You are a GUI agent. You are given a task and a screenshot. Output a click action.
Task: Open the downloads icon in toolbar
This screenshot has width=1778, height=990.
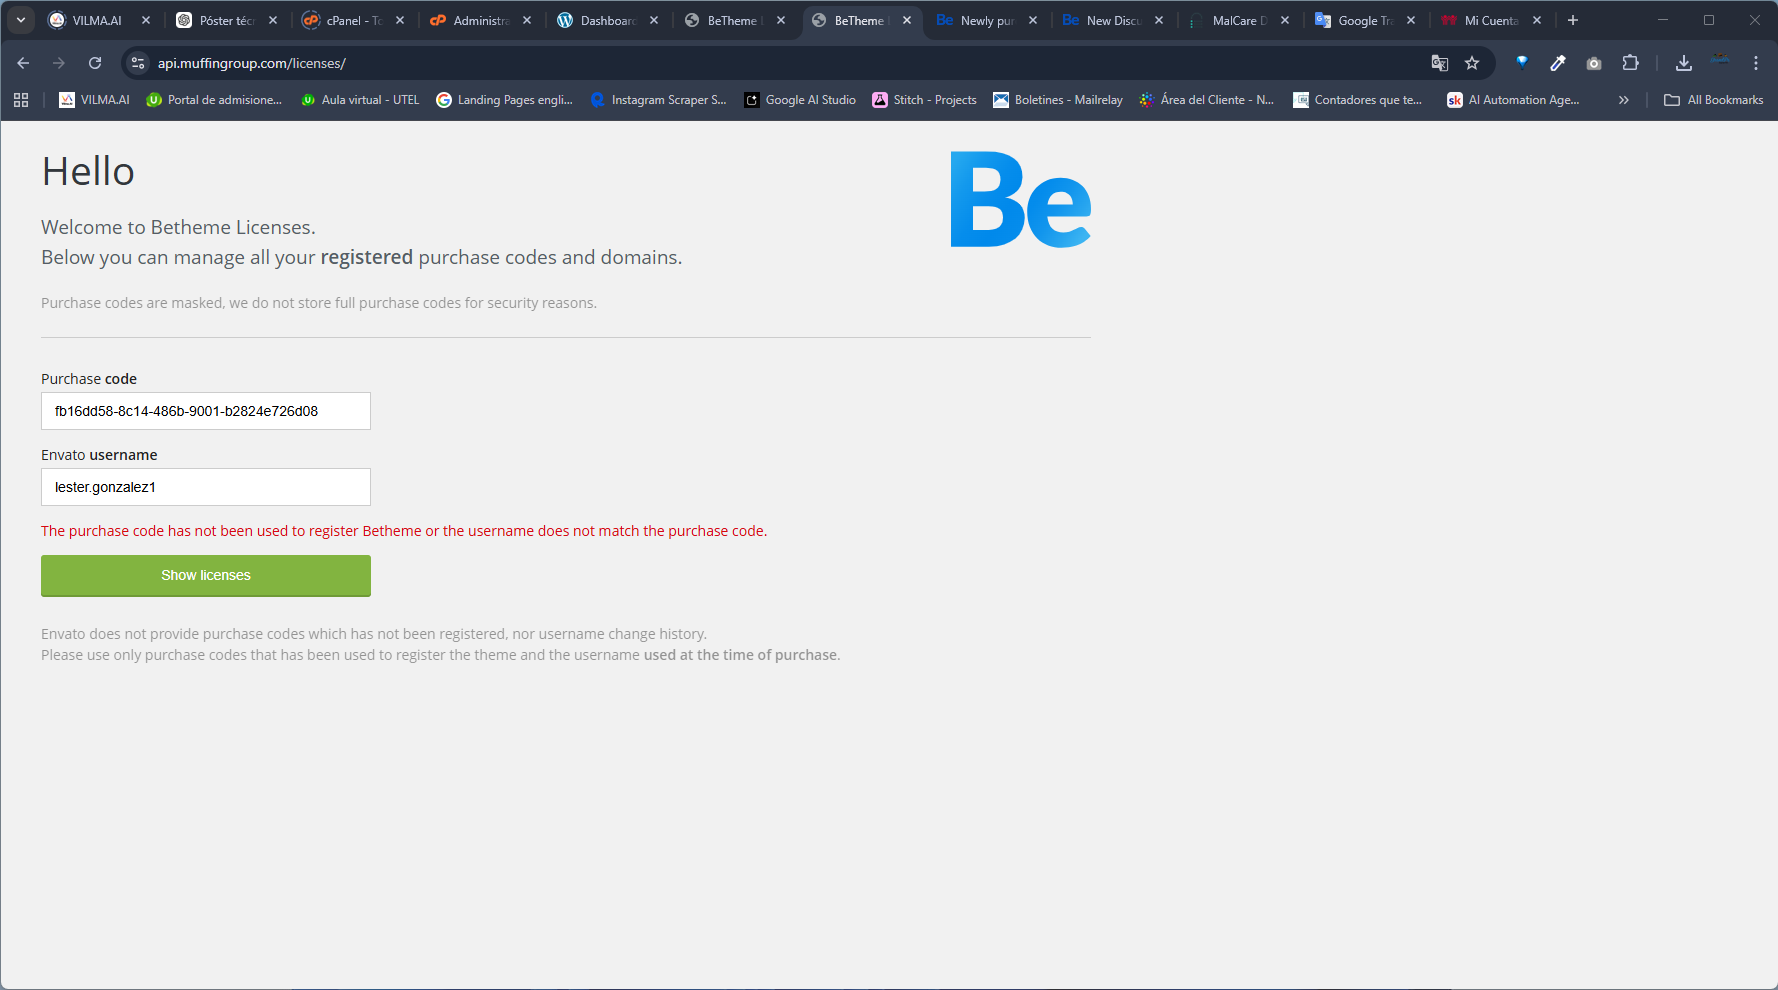click(1684, 63)
